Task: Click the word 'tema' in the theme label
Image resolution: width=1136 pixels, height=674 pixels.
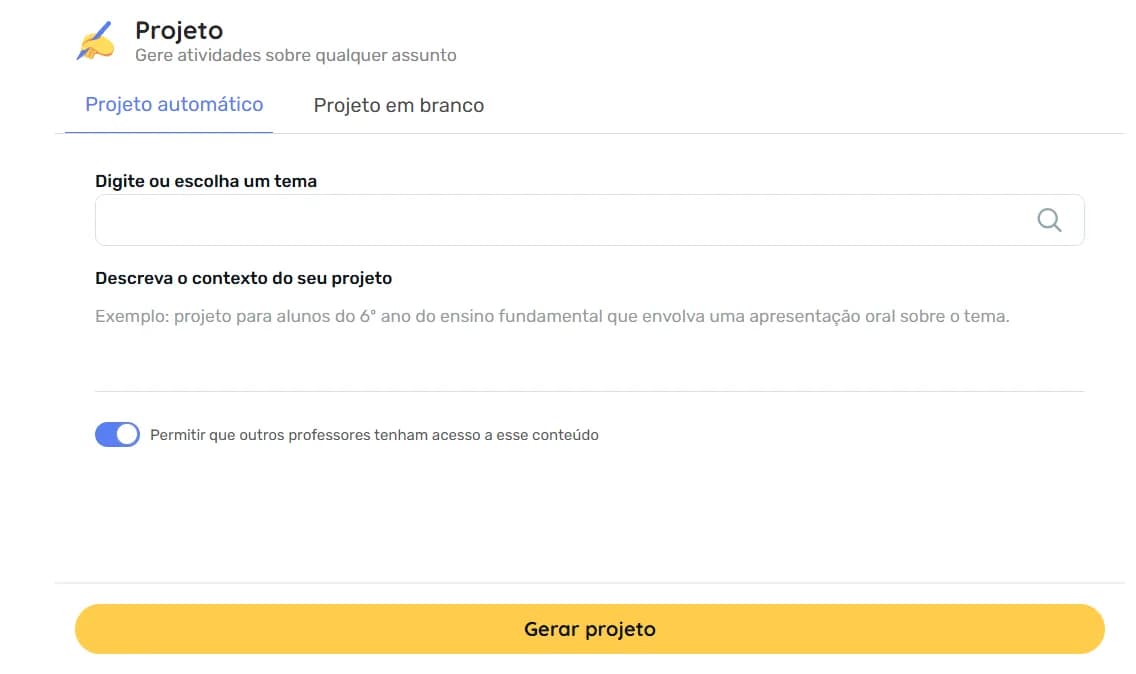Action: point(298,182)
